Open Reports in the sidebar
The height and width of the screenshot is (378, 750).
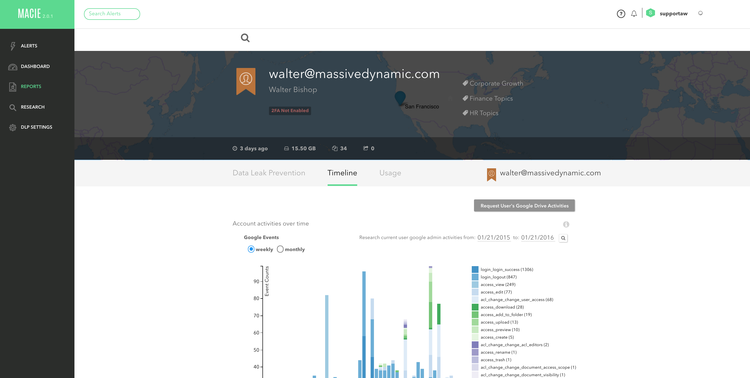coord(31,87)
